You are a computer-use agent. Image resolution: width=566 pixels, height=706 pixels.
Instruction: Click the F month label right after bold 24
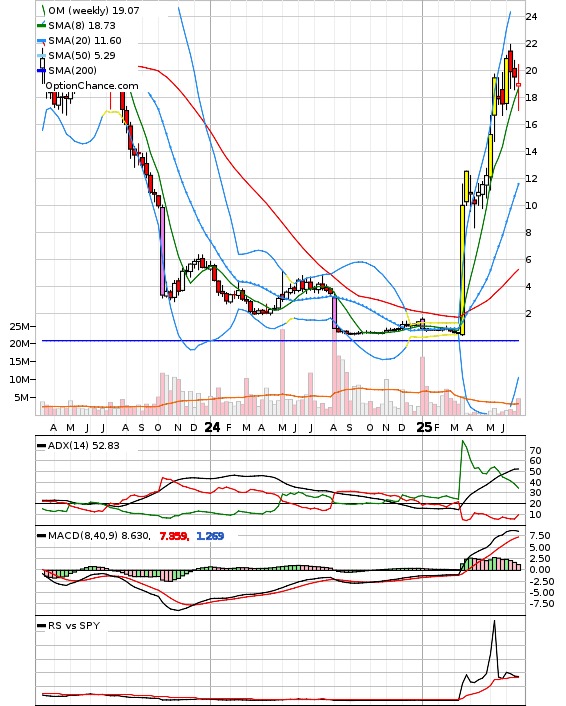tap(228, 428)
